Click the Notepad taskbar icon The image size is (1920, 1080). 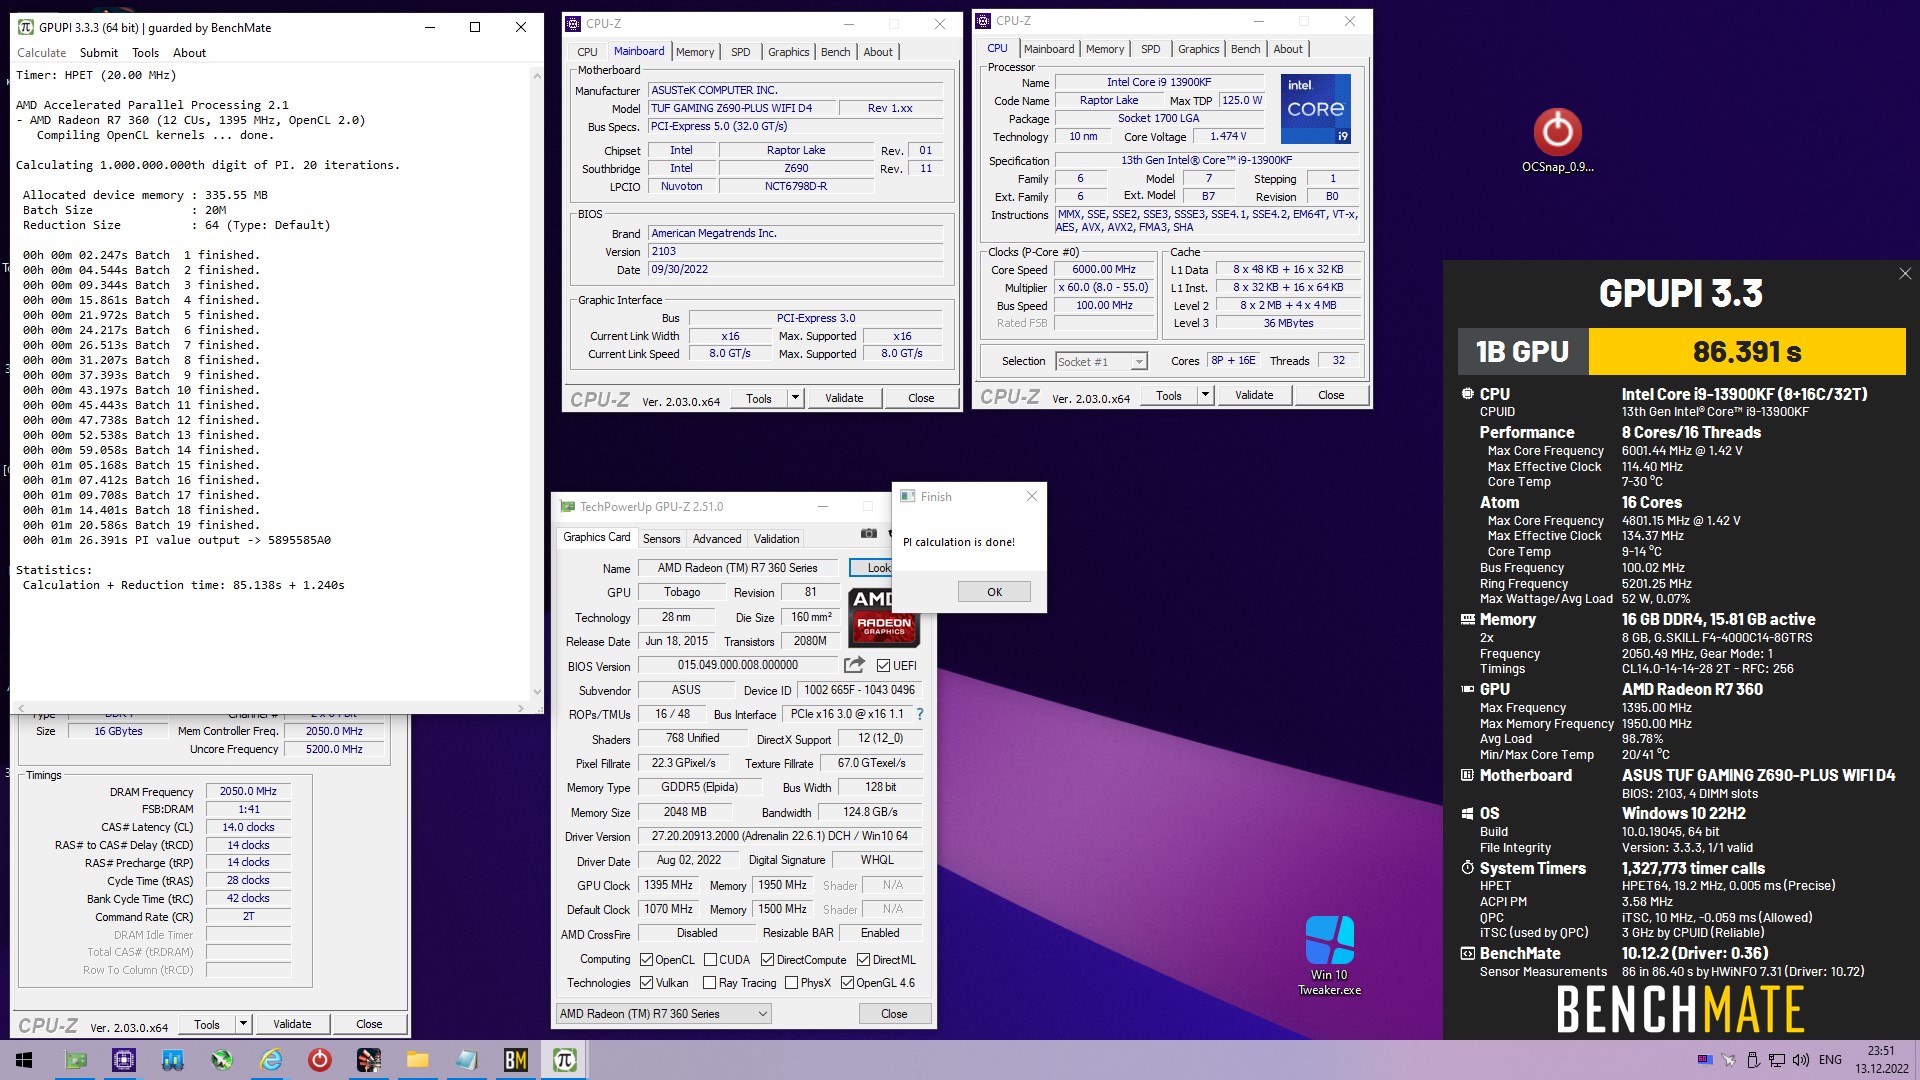(x=467, y=1060)
